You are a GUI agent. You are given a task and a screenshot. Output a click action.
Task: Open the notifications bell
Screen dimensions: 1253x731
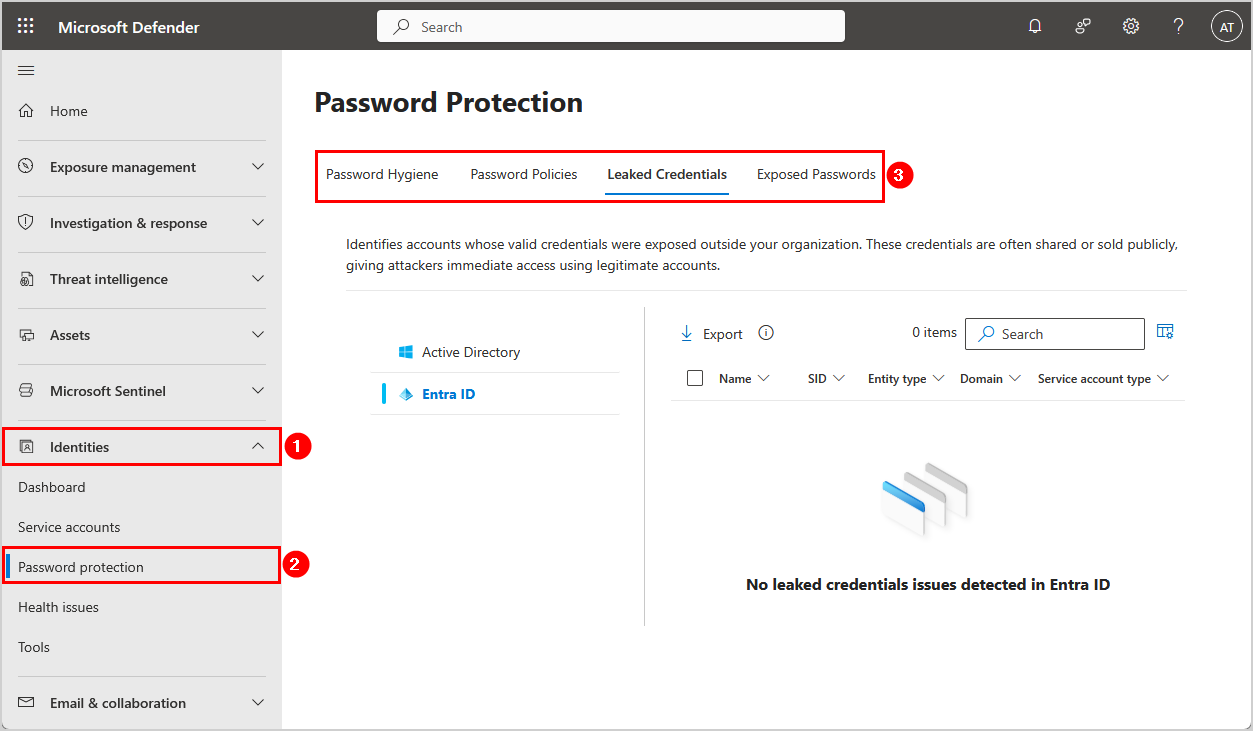point(1035,26)
